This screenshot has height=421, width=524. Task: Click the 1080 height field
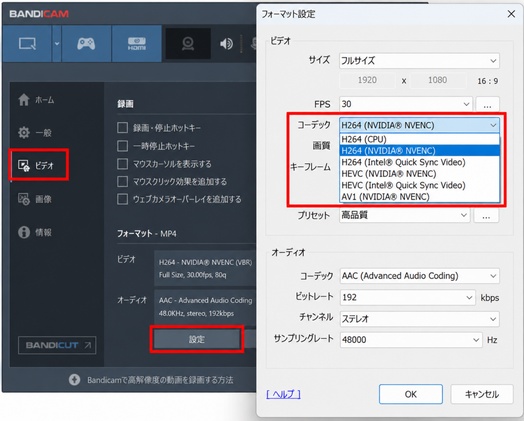click(x=438, y=80)
